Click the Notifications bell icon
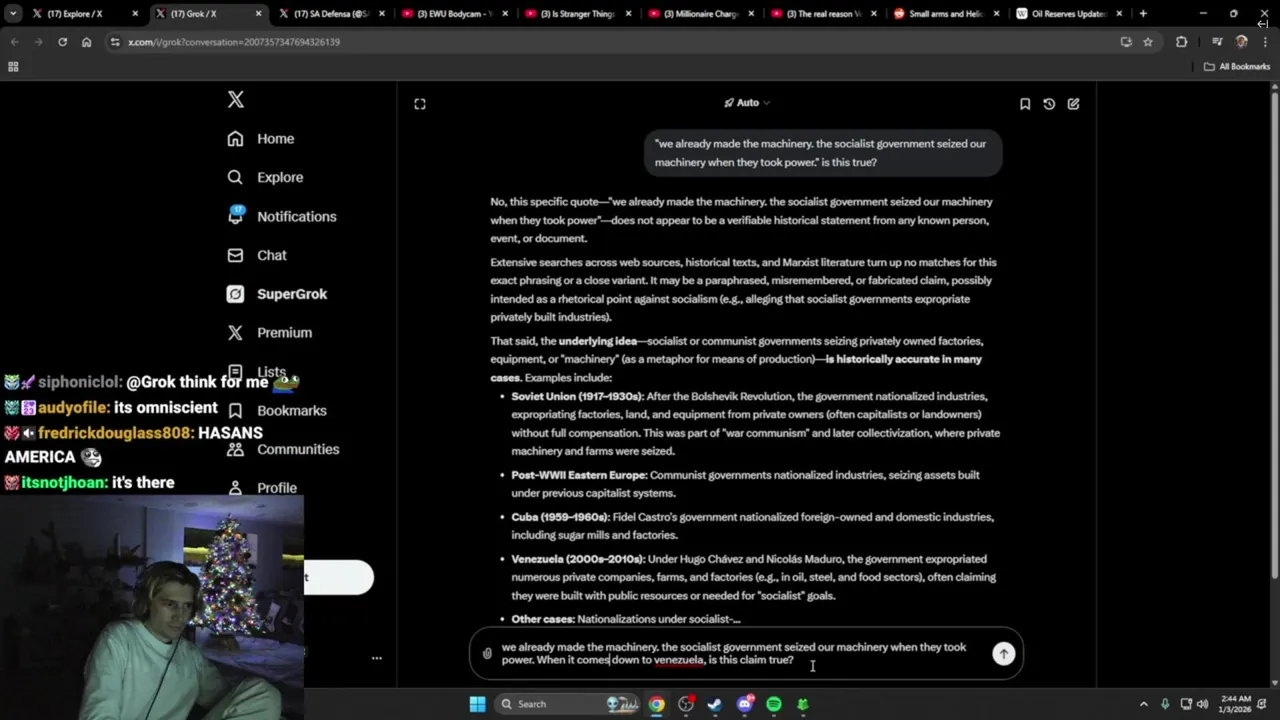This screenshot has width=1280, height=720. point(235,215)
